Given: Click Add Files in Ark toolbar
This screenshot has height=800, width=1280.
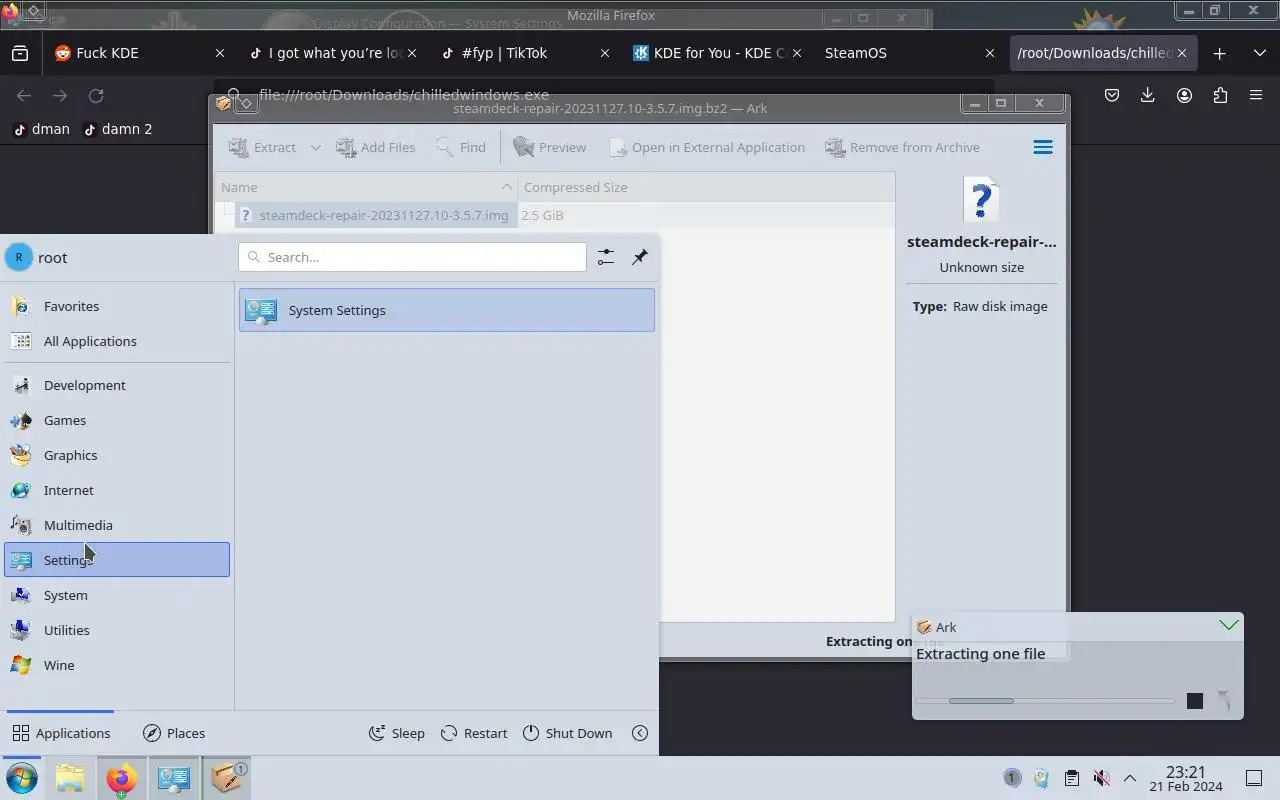Looking at the screenshot, I should (376, 147).
